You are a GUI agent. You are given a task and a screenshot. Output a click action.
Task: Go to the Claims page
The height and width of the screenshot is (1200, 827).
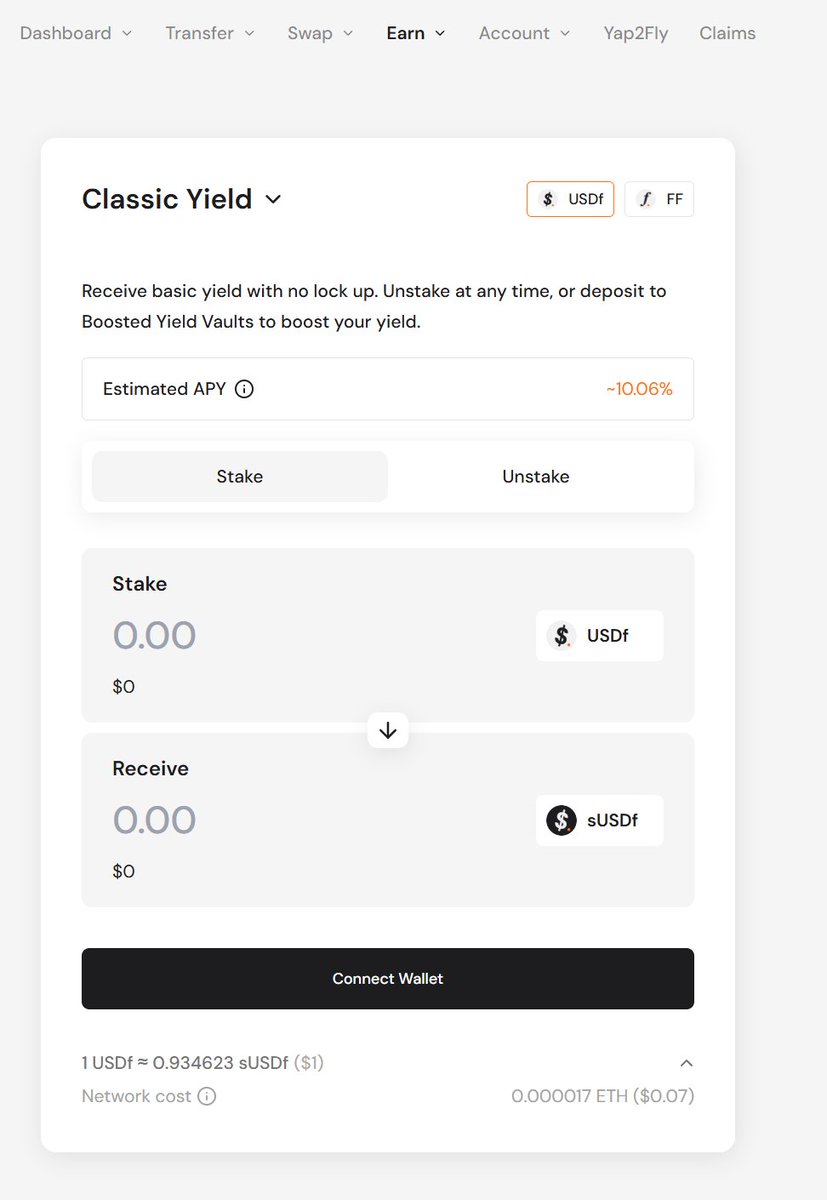[x=727, y=33]
